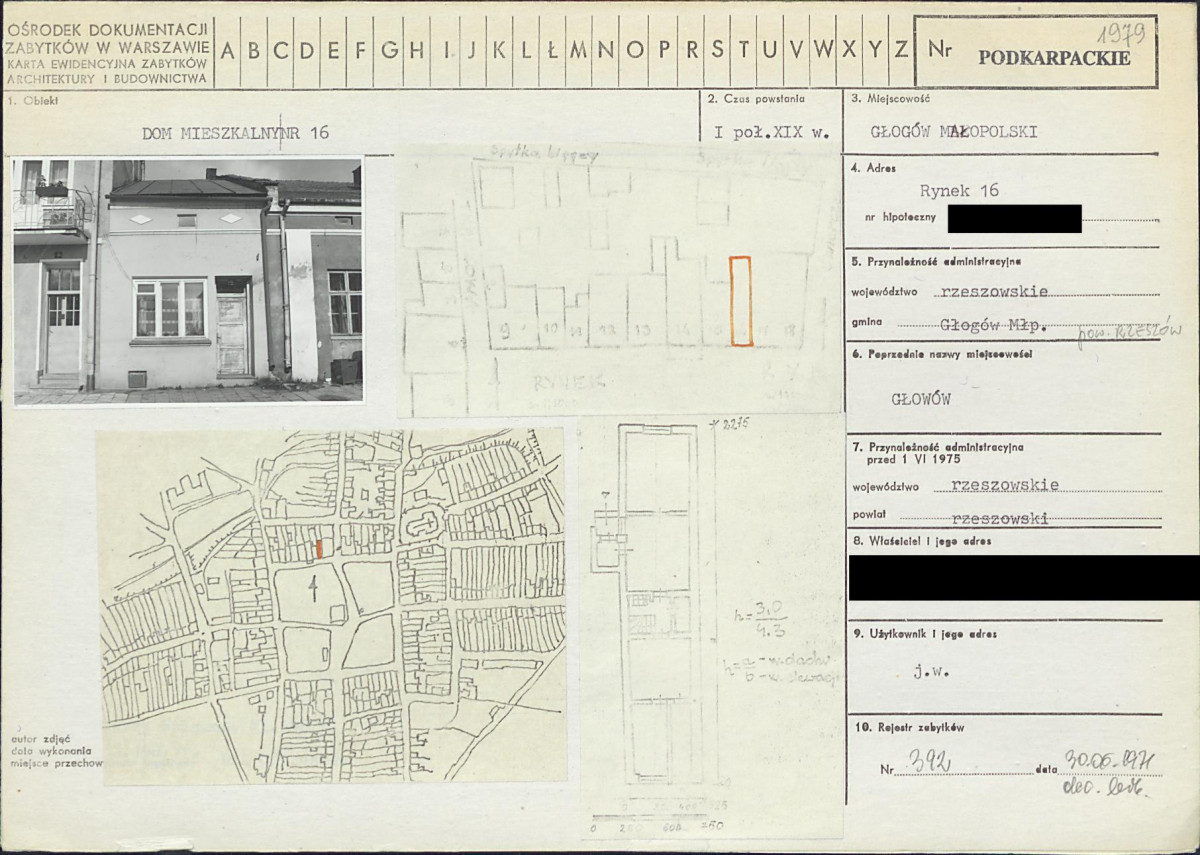The width and height of the screenshot is (1200, 855).
Task: Select the blacked-out nr hipoteczny bar
Action: (1014, 218)
